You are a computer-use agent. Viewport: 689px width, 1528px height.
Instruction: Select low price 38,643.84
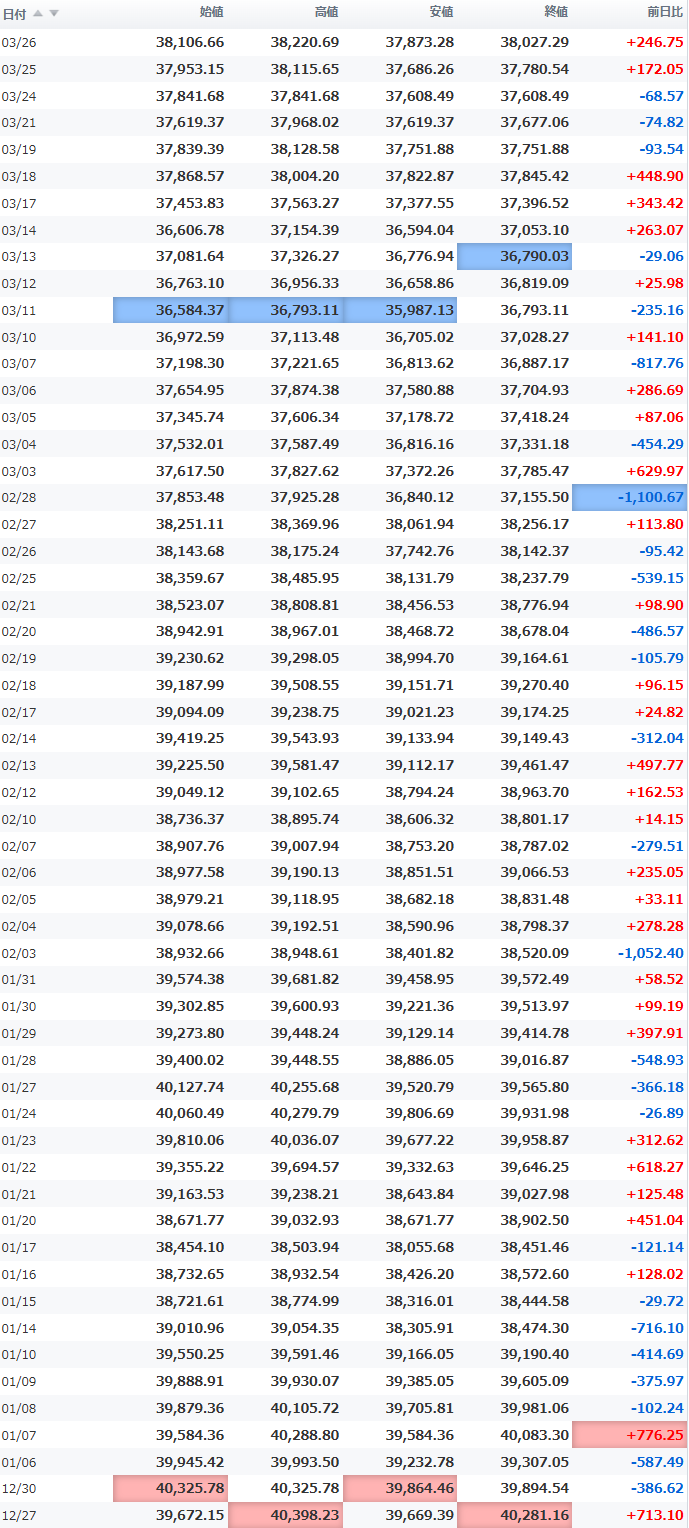pyautogui.click(x=420, y=1194)
